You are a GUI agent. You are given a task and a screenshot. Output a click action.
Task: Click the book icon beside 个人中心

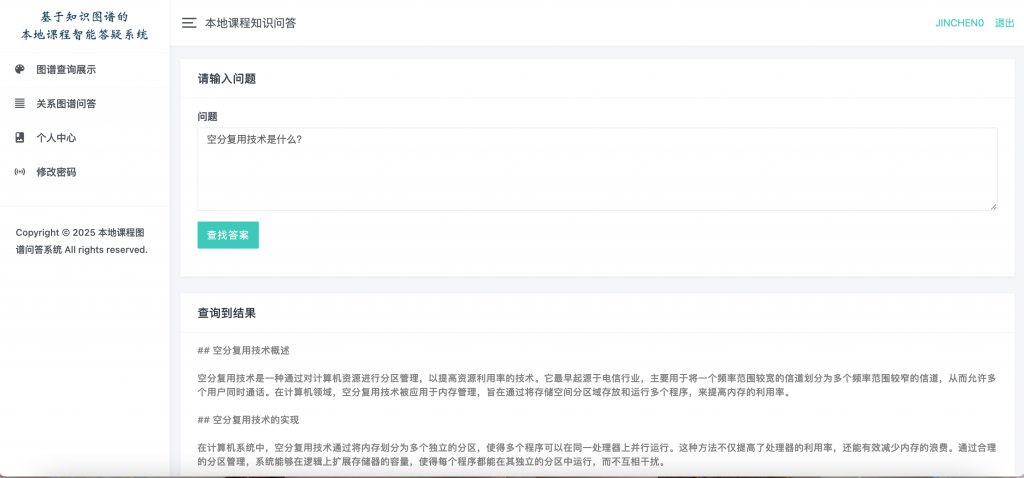pos(20,138)
